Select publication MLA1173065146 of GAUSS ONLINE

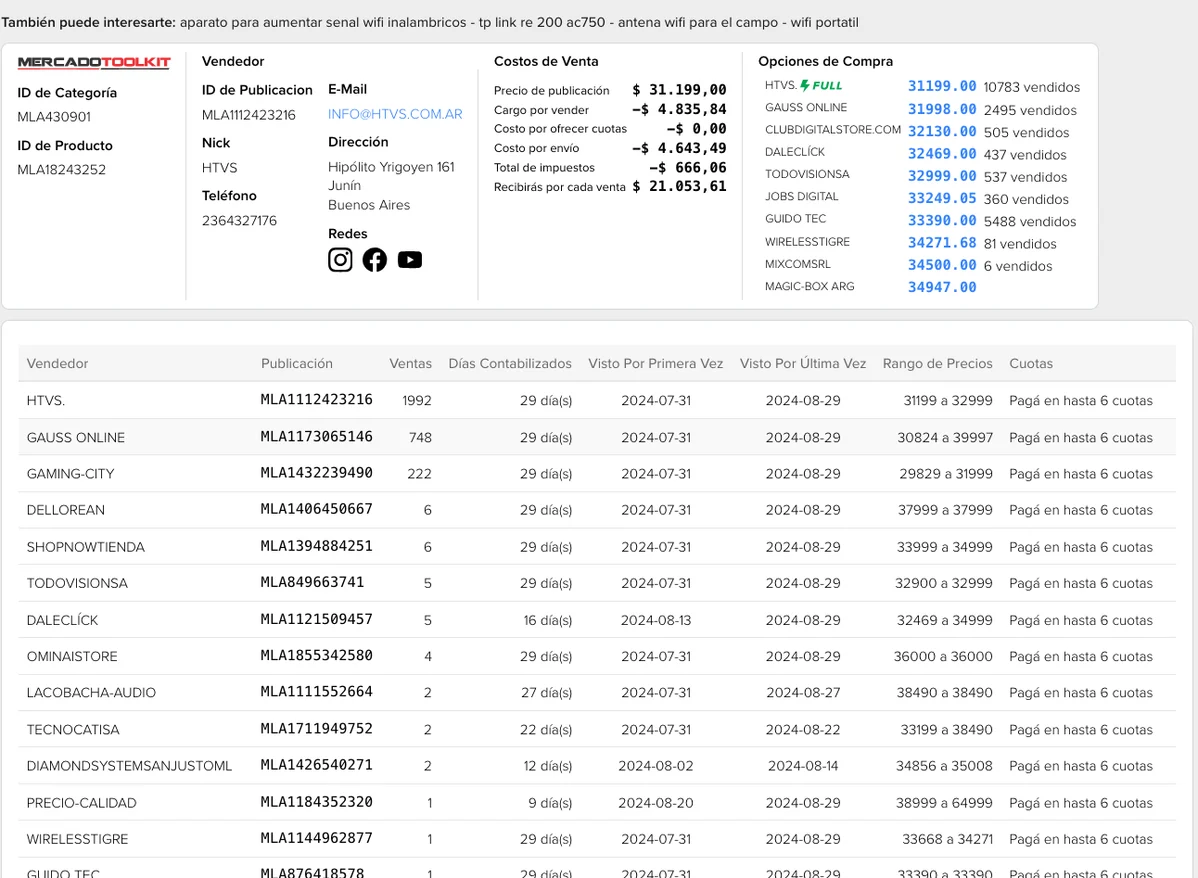[x=316, y=436]
